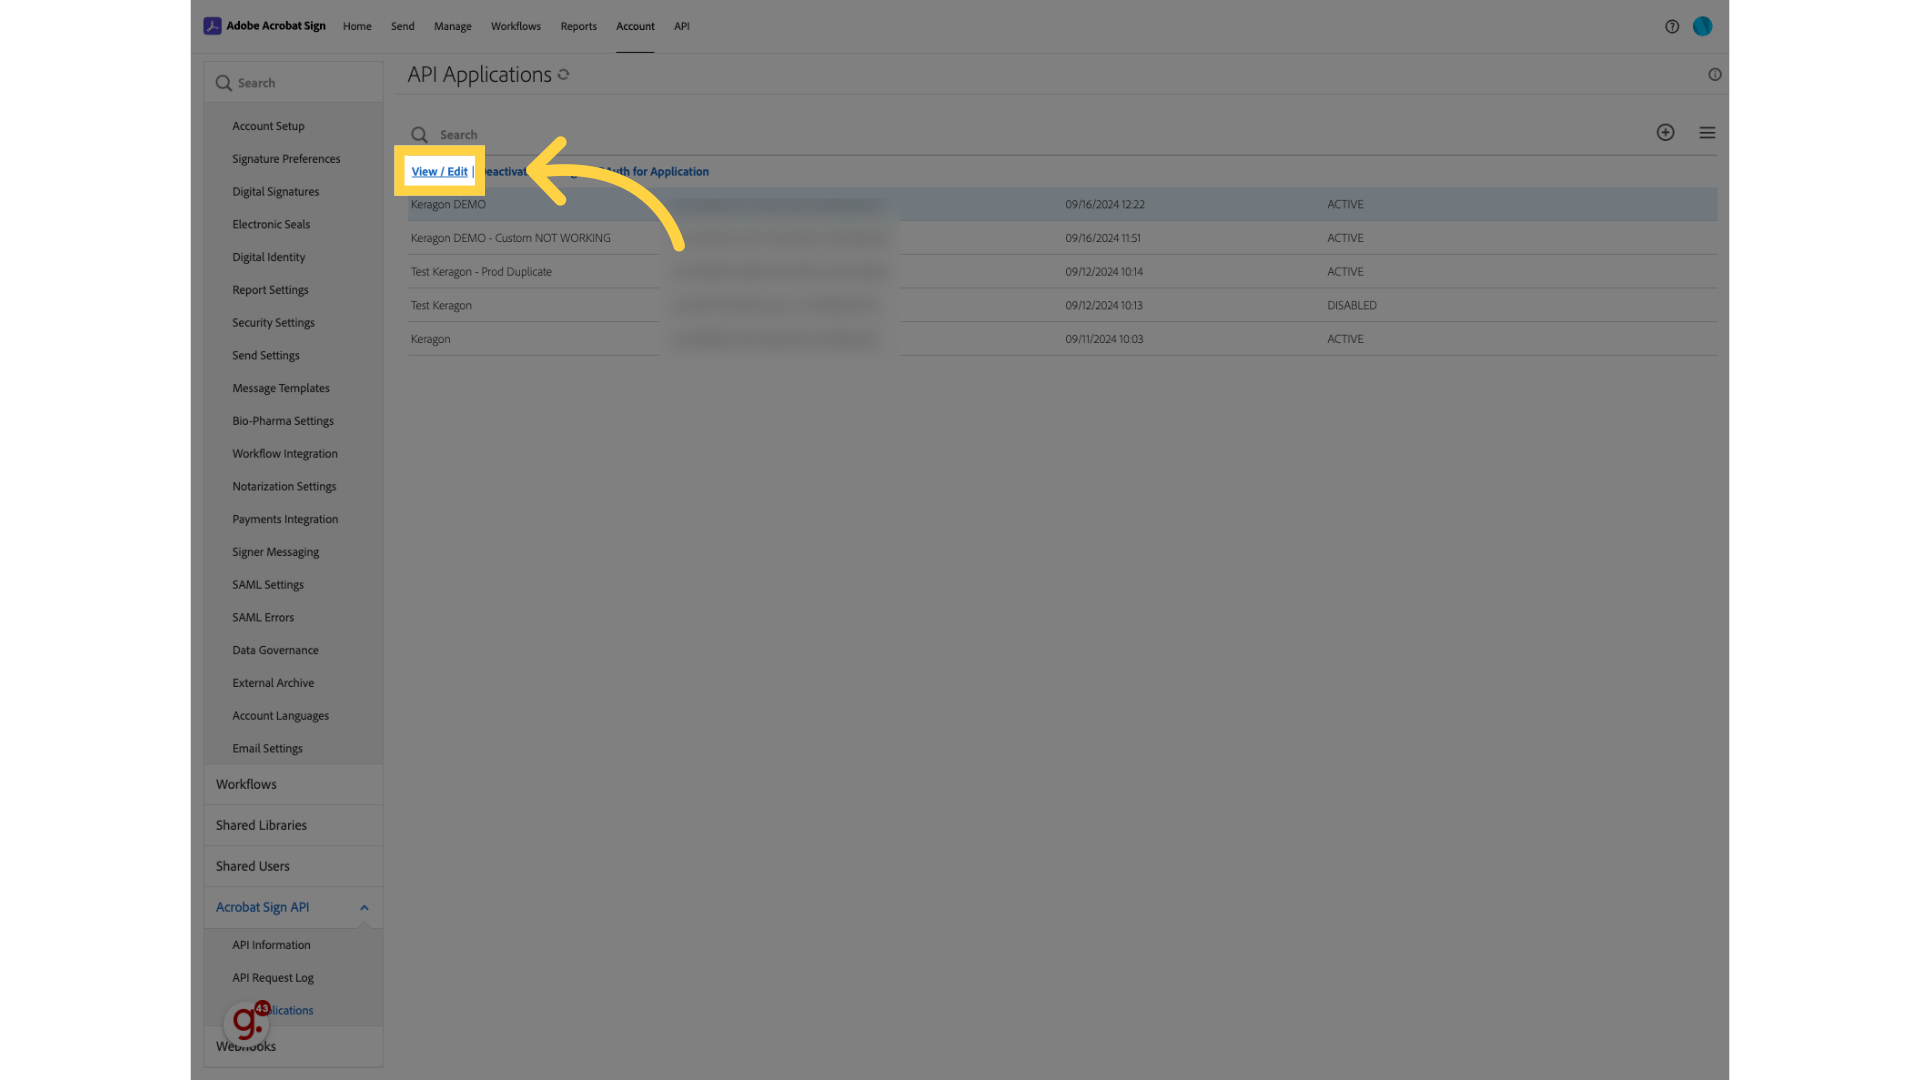Click the 09/16/2024 11:51 date cell
Viewport: 1920px width, 1080px height.
point(1102,238)
